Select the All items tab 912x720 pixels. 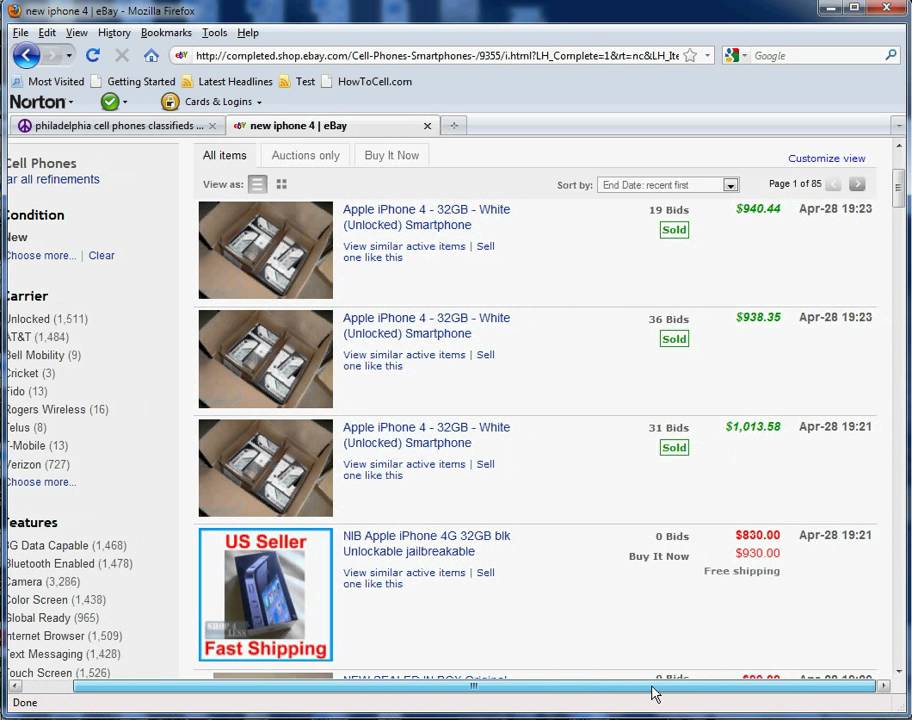click(x=225, y=155)
